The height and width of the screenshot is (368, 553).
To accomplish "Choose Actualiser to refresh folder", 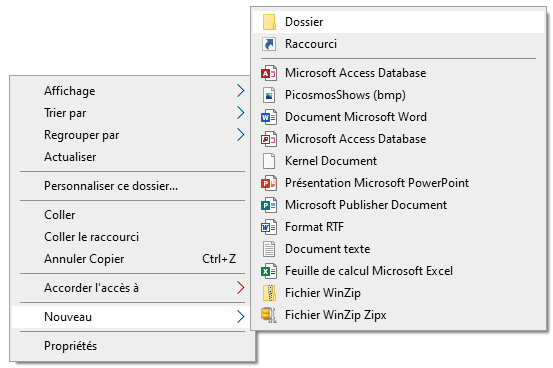I will pyautogui.click(x=130, y=157).
